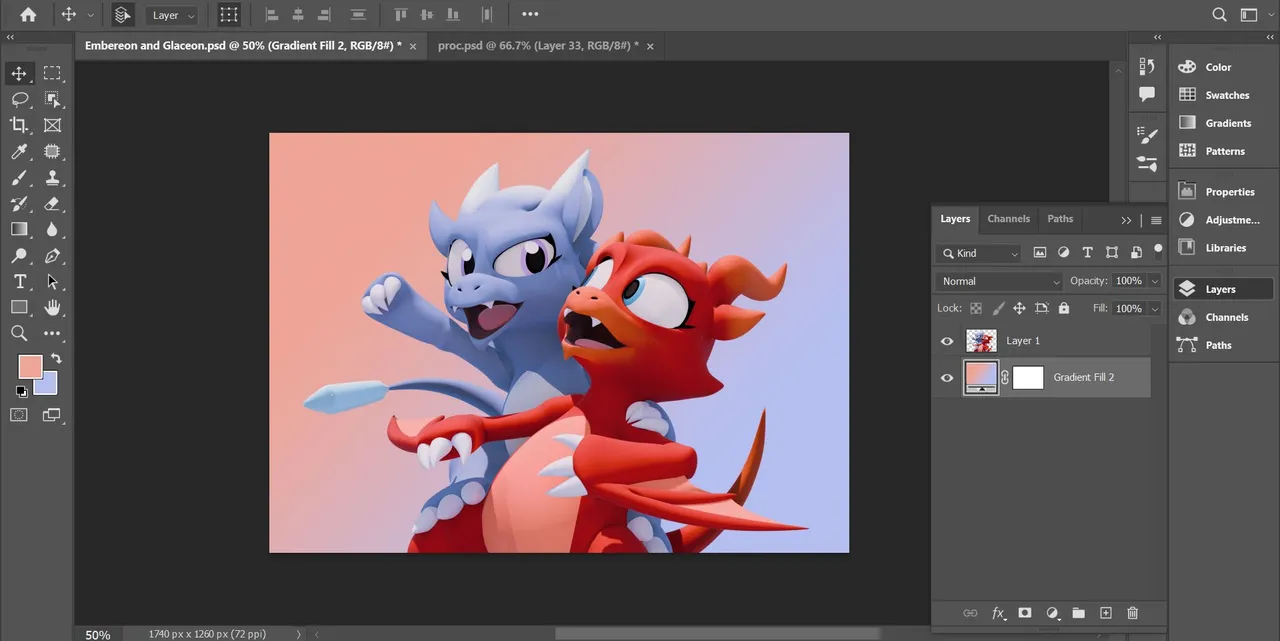Viewport: 1280px width, 641px height.
Task: Go to the Home screen
Action: 28,15
